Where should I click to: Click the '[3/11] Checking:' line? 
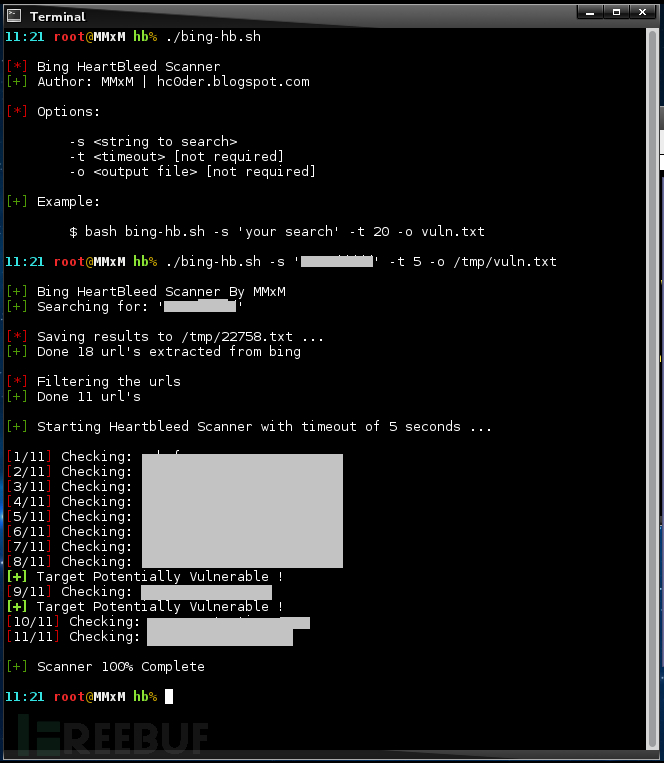point(69,487)
